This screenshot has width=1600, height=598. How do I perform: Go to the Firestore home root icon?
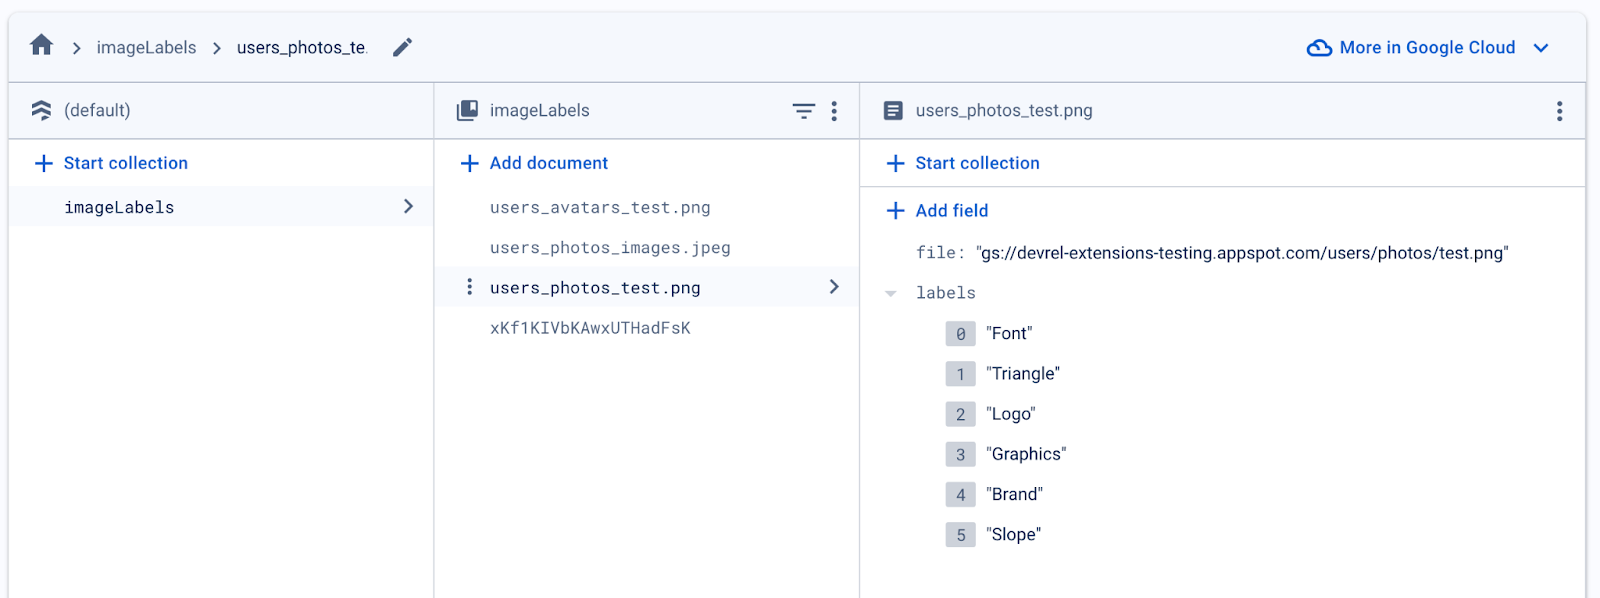coord(41,45)
